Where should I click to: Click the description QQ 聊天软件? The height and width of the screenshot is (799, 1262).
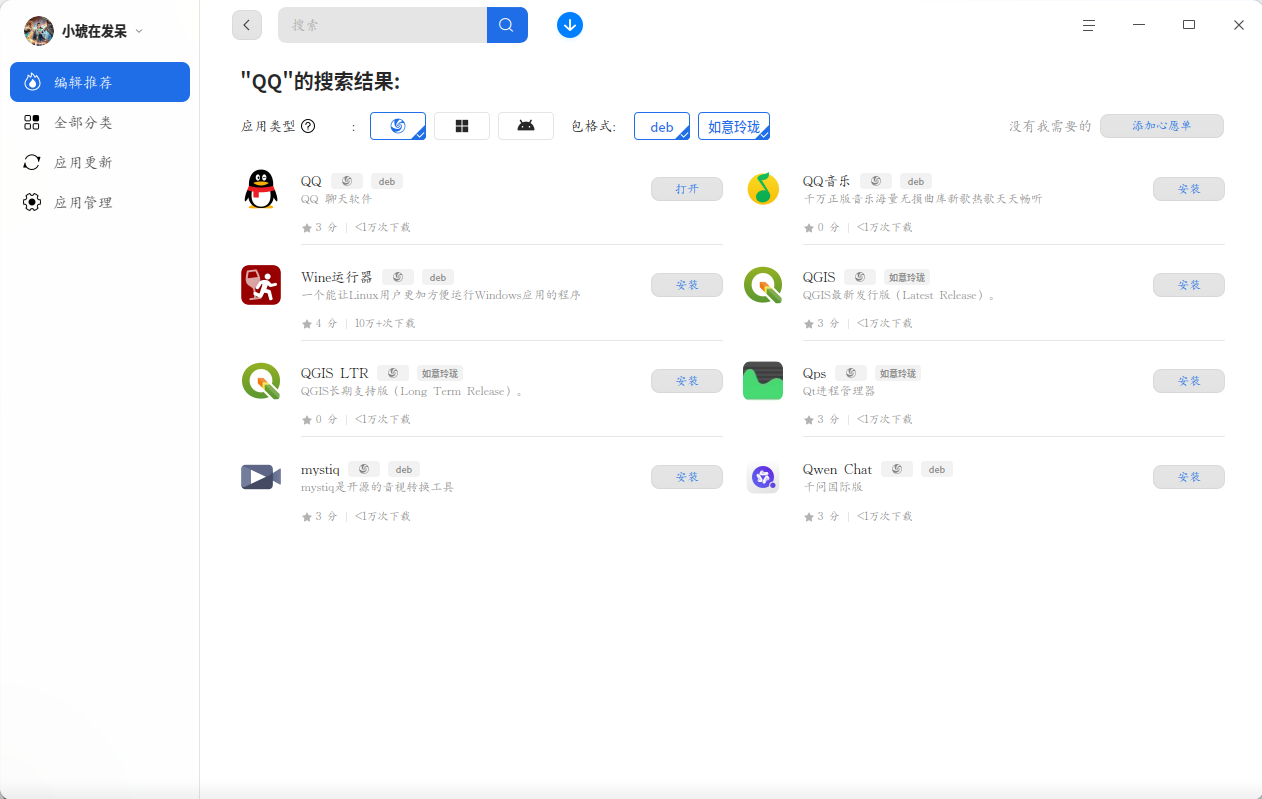tap(336, 199)
